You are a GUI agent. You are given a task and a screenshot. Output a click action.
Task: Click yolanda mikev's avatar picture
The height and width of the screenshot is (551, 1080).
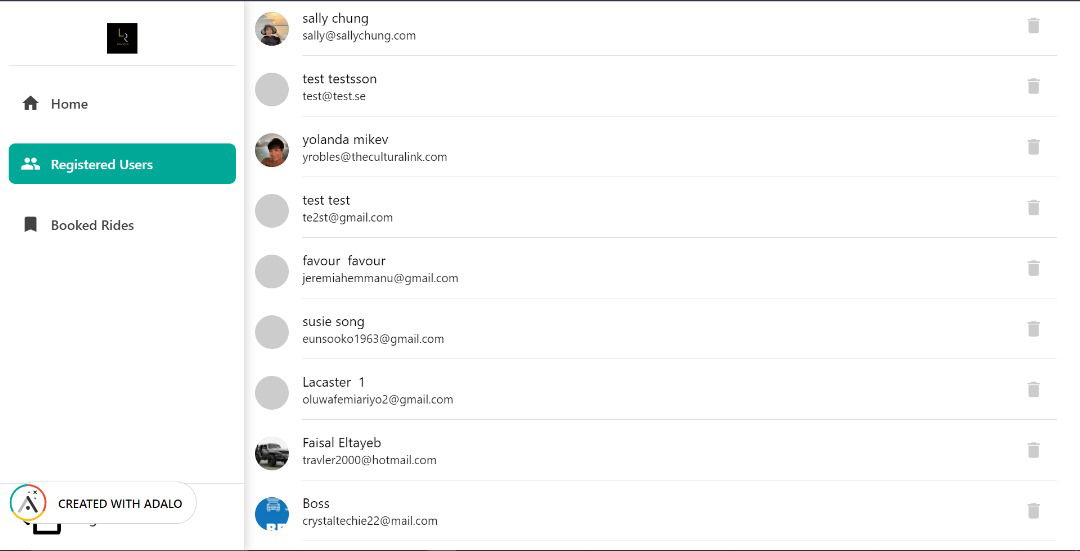tap(272, 150)
